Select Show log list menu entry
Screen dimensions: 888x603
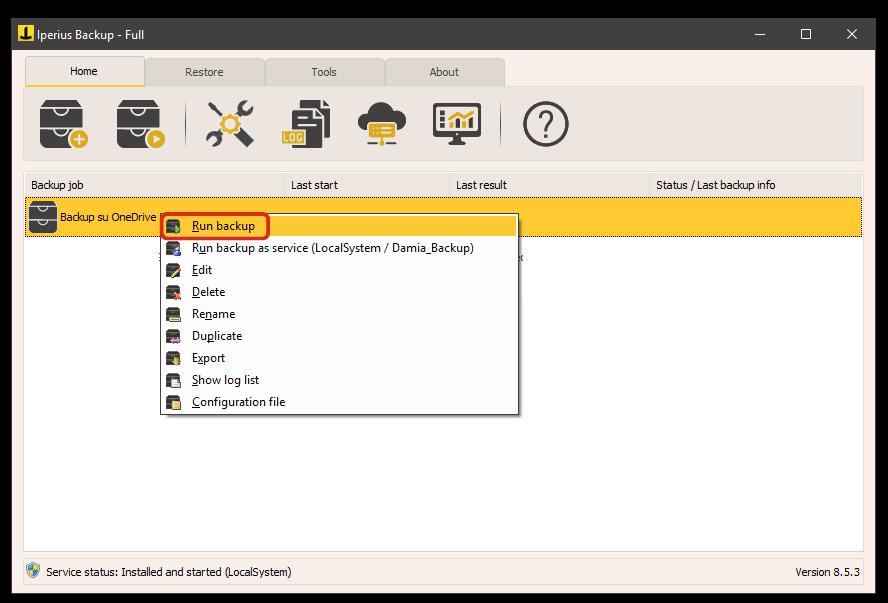(x=339, y=380)
